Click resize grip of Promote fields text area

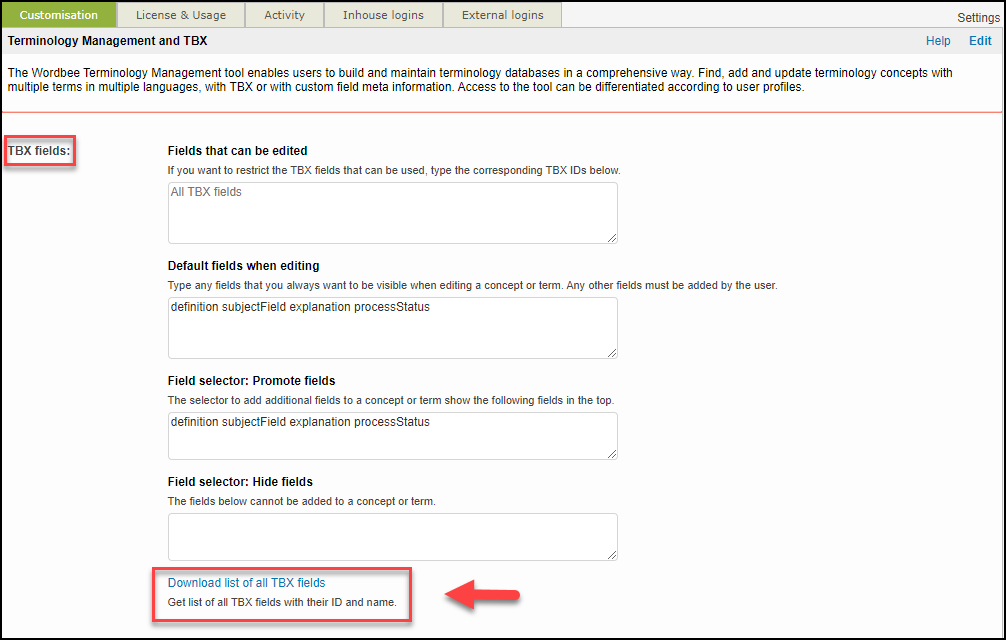click(x=612, y=454)
